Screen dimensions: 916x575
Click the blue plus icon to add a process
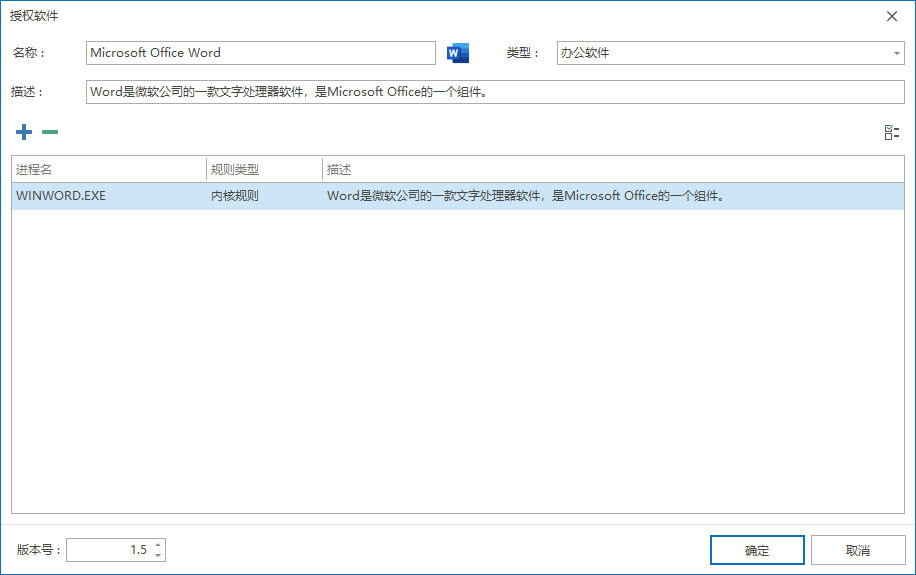(x=24, y=132)
